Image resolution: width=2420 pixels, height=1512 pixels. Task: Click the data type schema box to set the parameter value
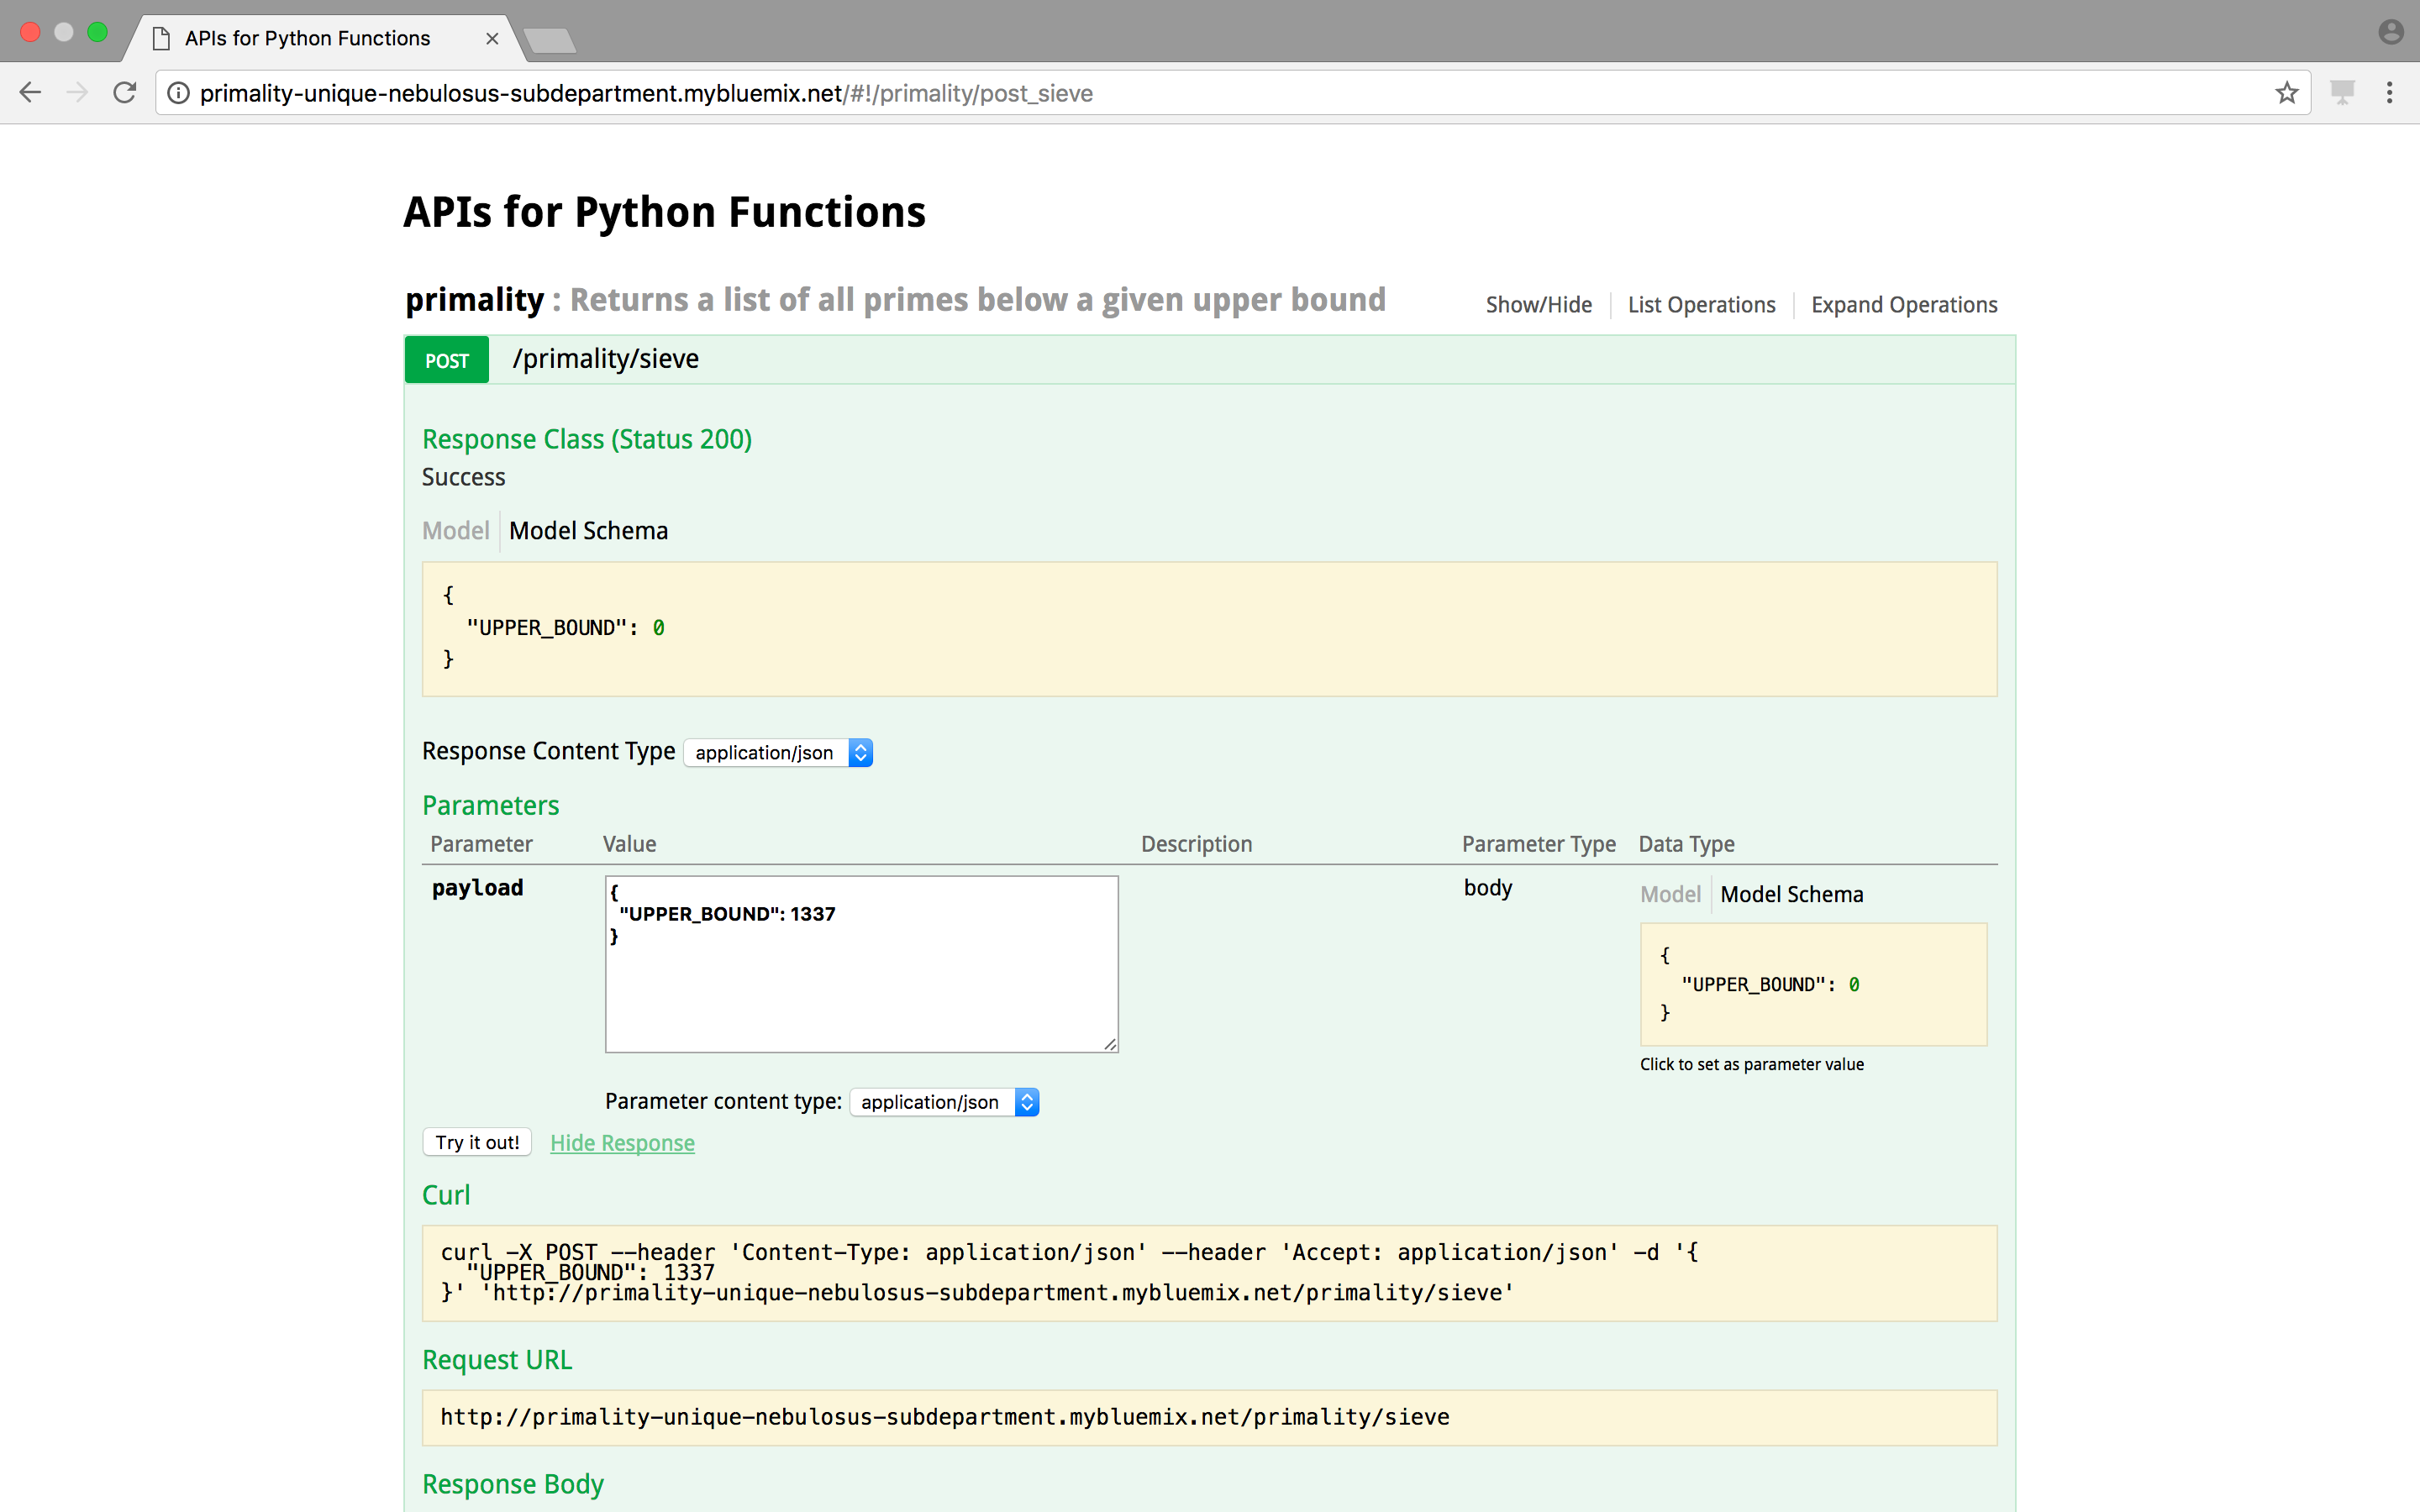click(x=1812, y=985)
